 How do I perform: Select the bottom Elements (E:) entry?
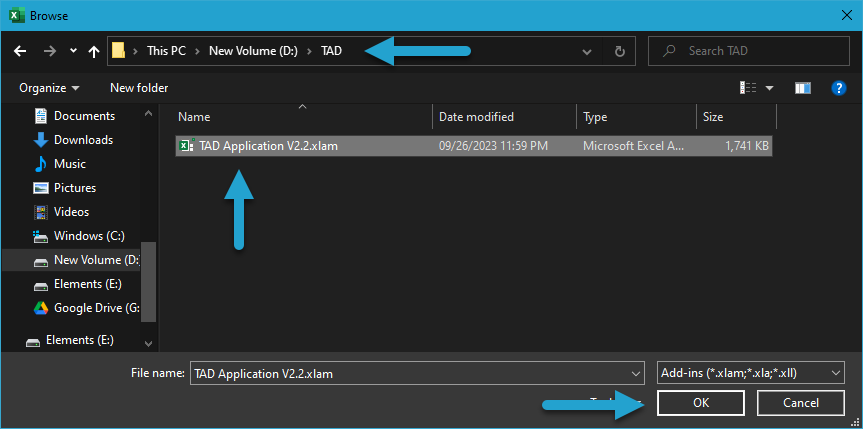80,340
